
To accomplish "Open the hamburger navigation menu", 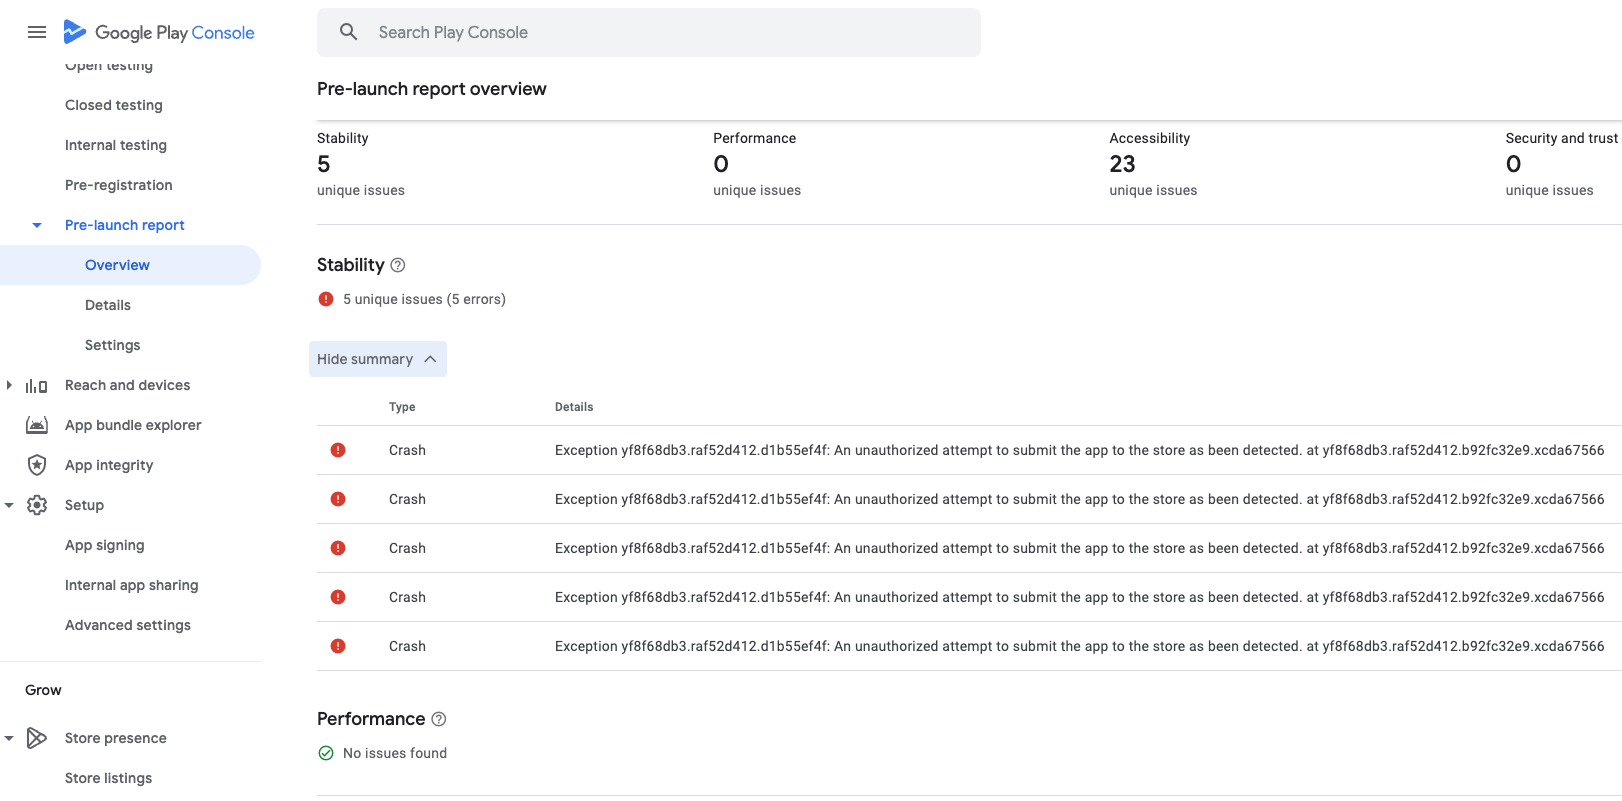I will [37, 32].
